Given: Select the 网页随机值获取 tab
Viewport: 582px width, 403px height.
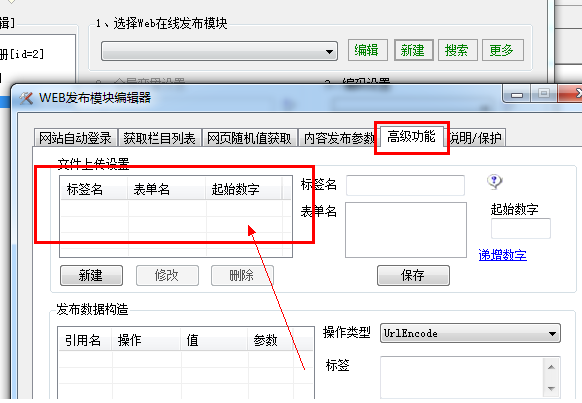Looking at the screenshot, I should (x=249, y=138).
